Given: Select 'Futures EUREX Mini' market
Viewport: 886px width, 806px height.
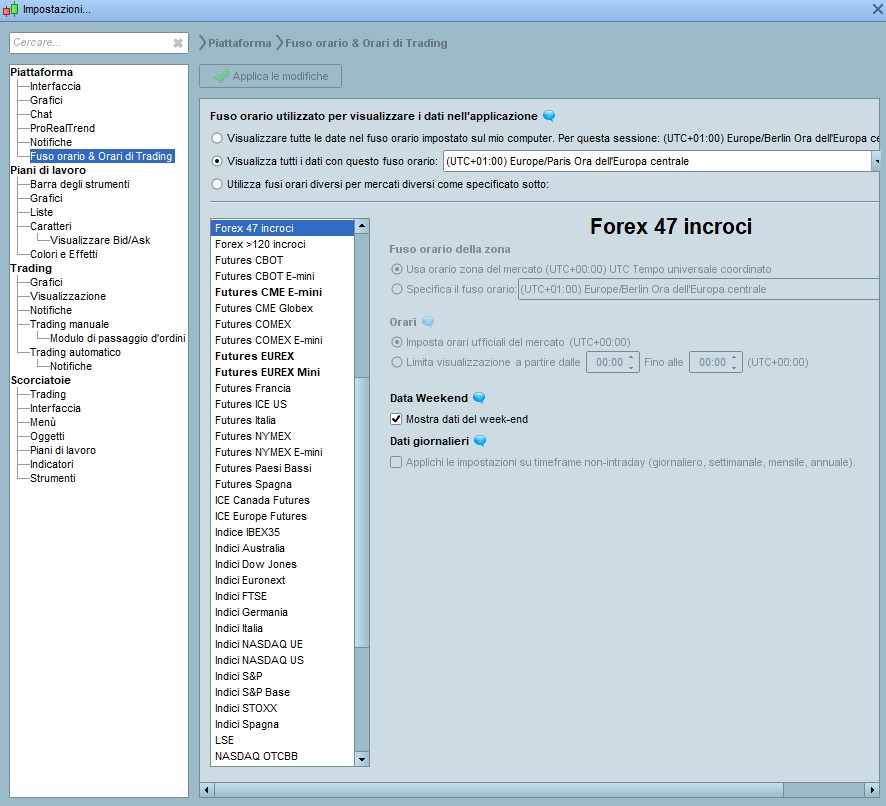Looking at the screenshot, I should click(282, 372).
